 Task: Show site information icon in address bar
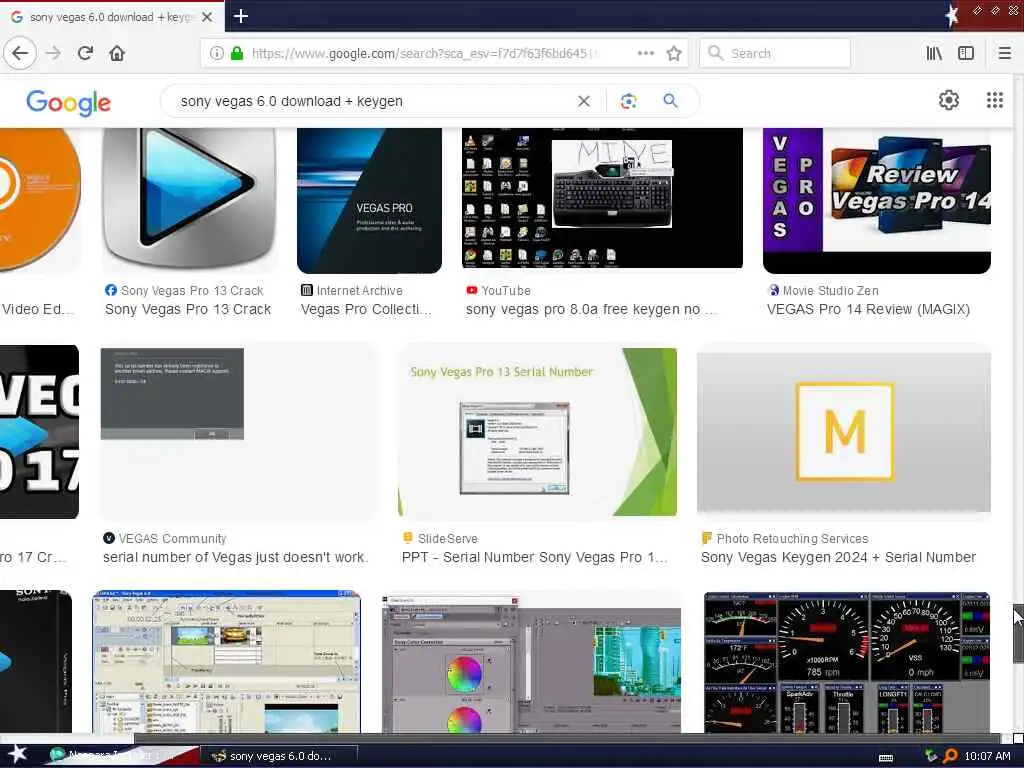(217, 53)
